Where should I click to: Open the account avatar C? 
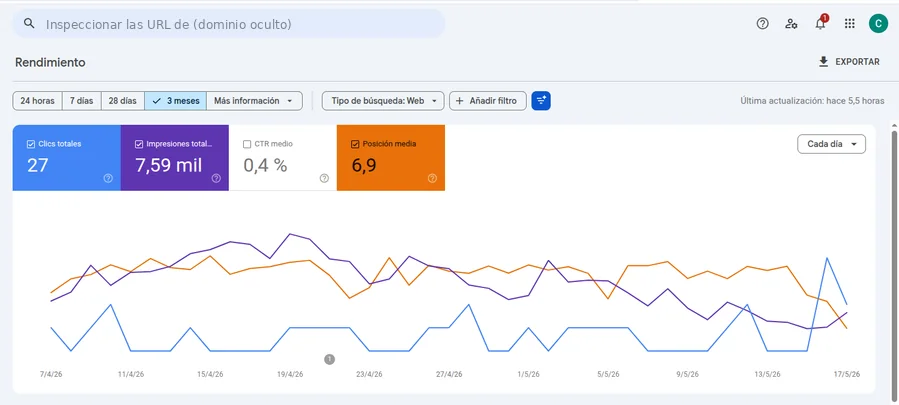(x=878, y=24)
